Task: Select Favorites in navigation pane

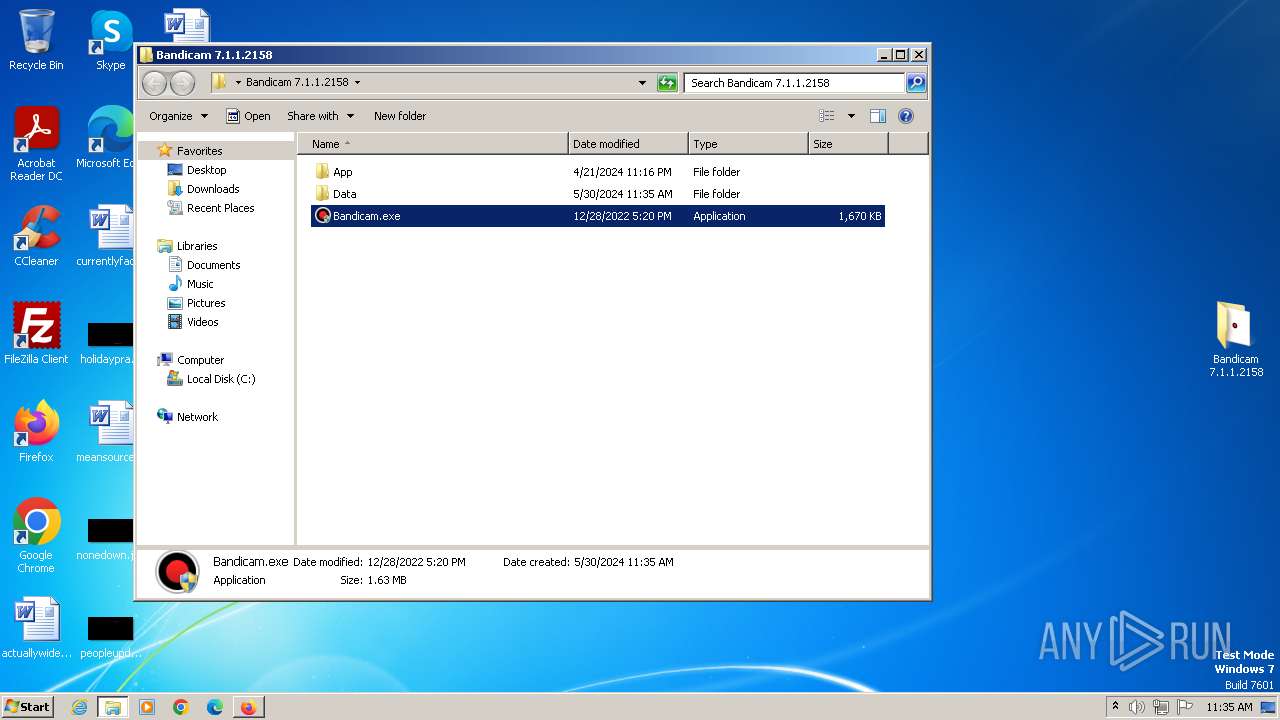Action: click(199, 151)
